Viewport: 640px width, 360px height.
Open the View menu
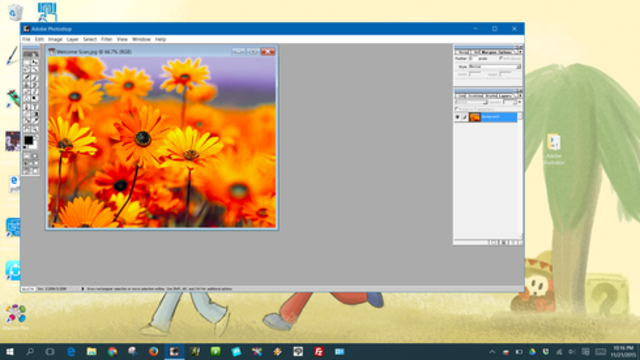pyautogui.click(x=122, y=39)
